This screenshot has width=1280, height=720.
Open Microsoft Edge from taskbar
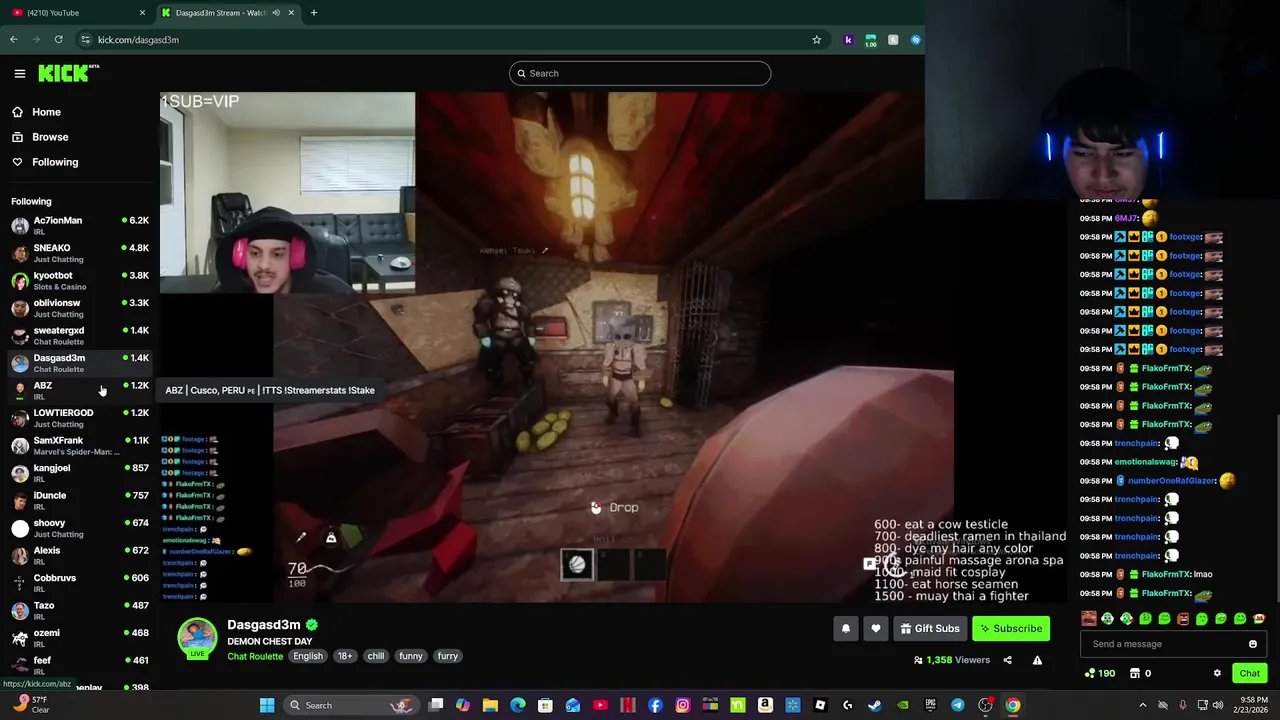(518, 705)
